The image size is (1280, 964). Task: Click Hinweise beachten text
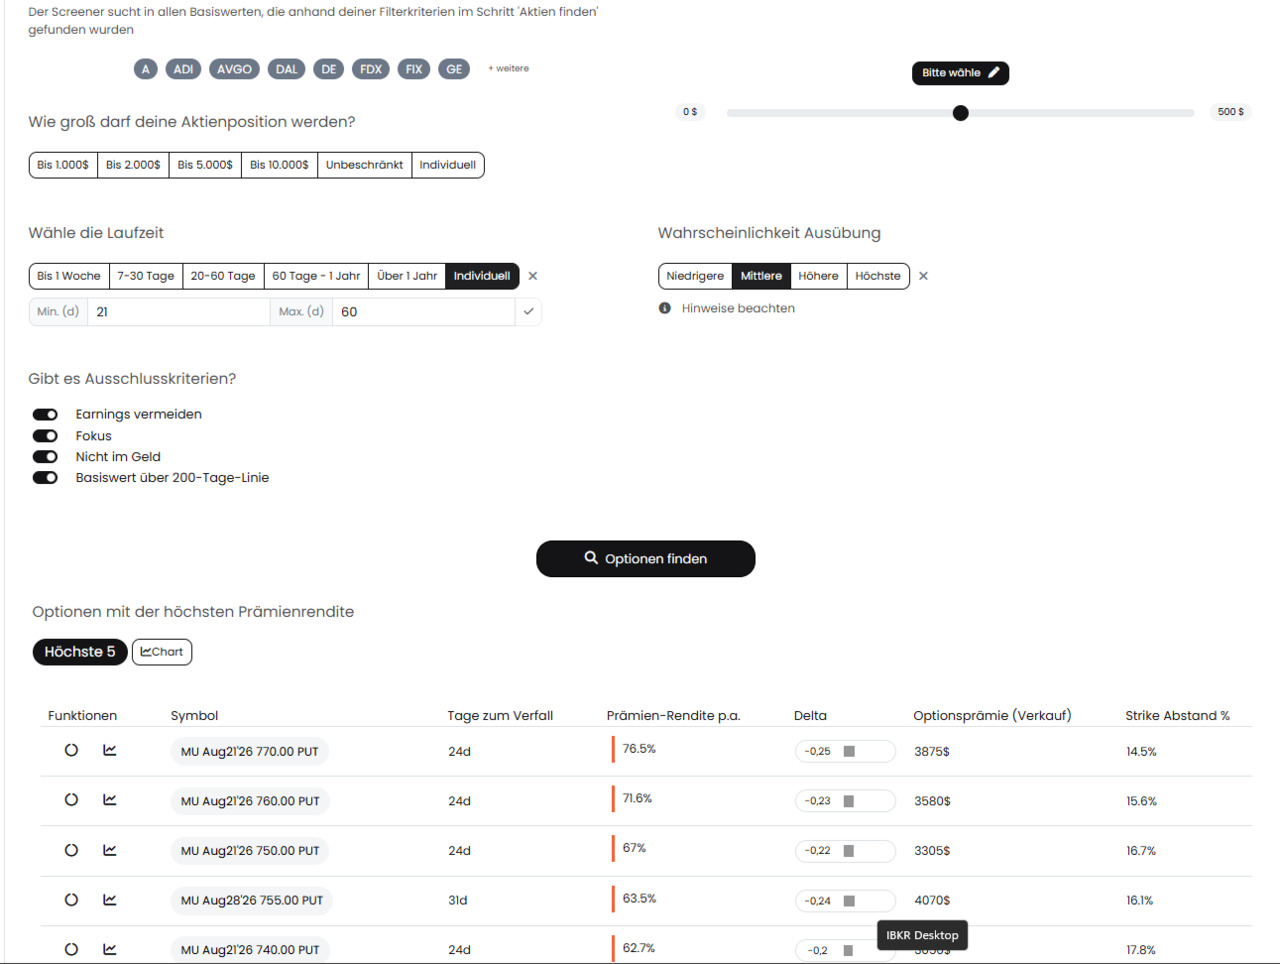tap(738, 308)
